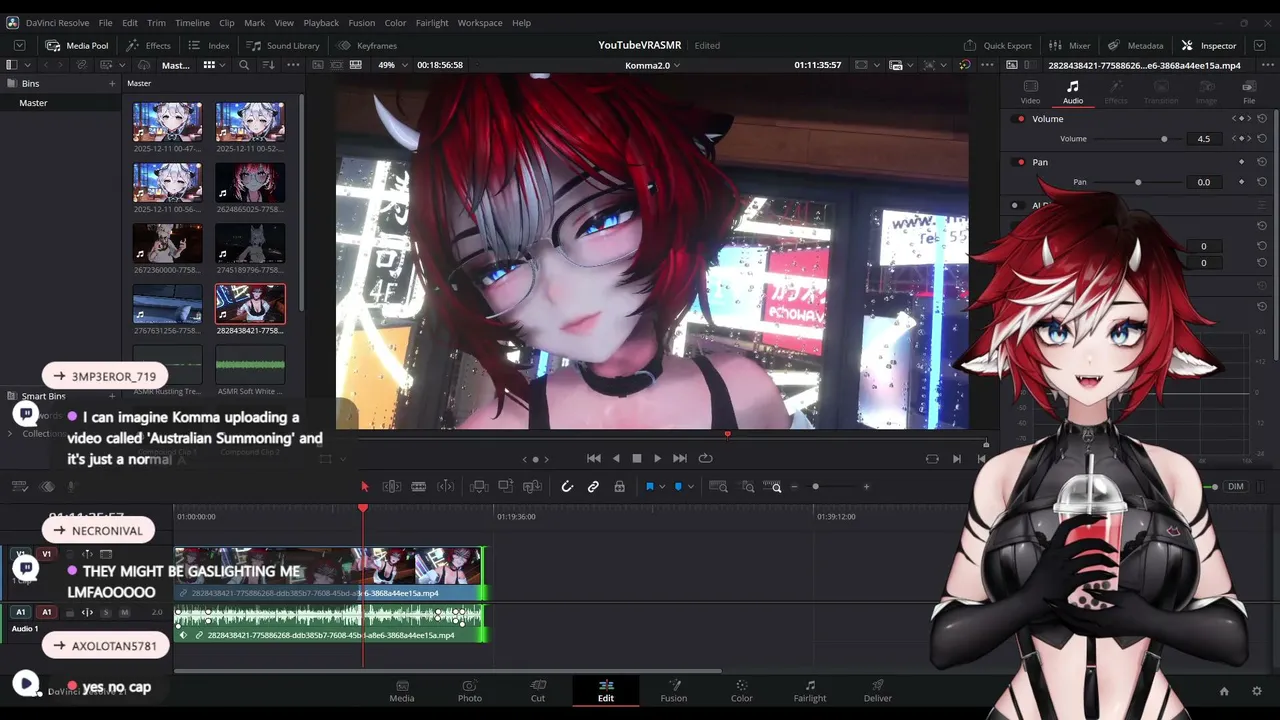Toggle the Inspector panel
The height and width of the screenshot is (720, 1280).
[x=1209, y=45]
